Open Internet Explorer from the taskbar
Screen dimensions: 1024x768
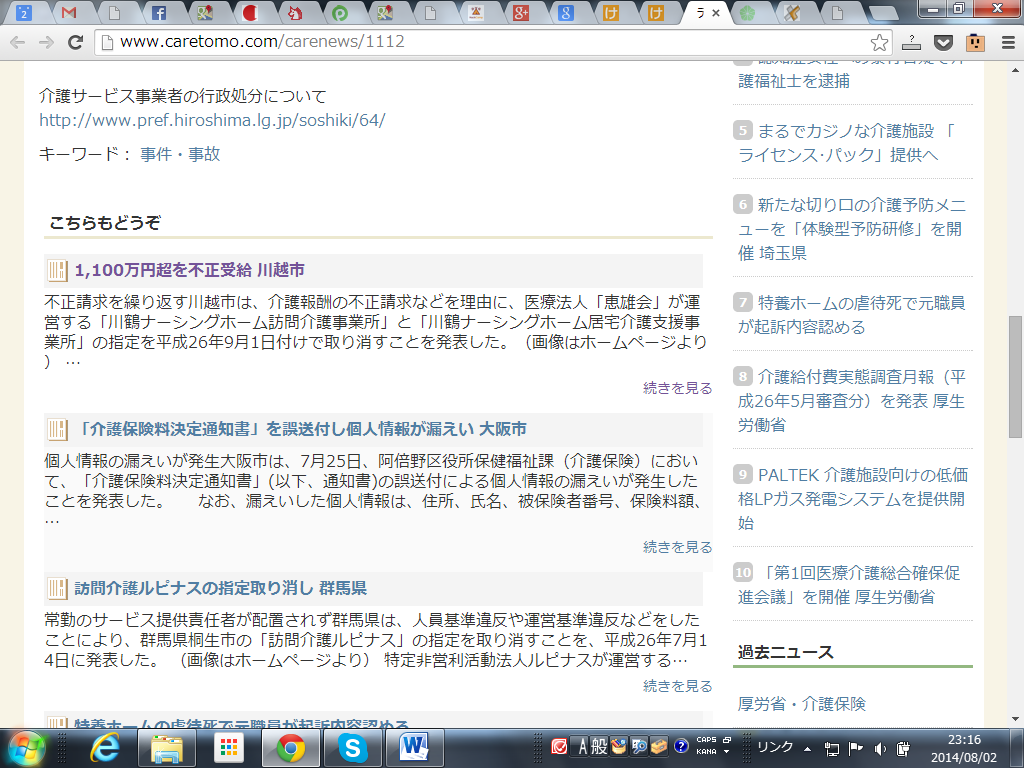click(x=105, y=747)
